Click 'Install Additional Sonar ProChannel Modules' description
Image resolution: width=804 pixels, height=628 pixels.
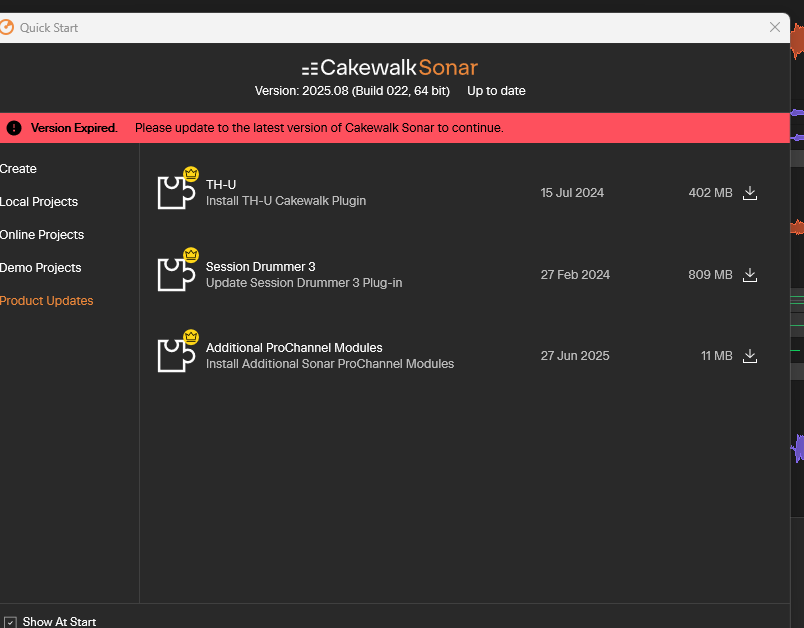(330, 363)
